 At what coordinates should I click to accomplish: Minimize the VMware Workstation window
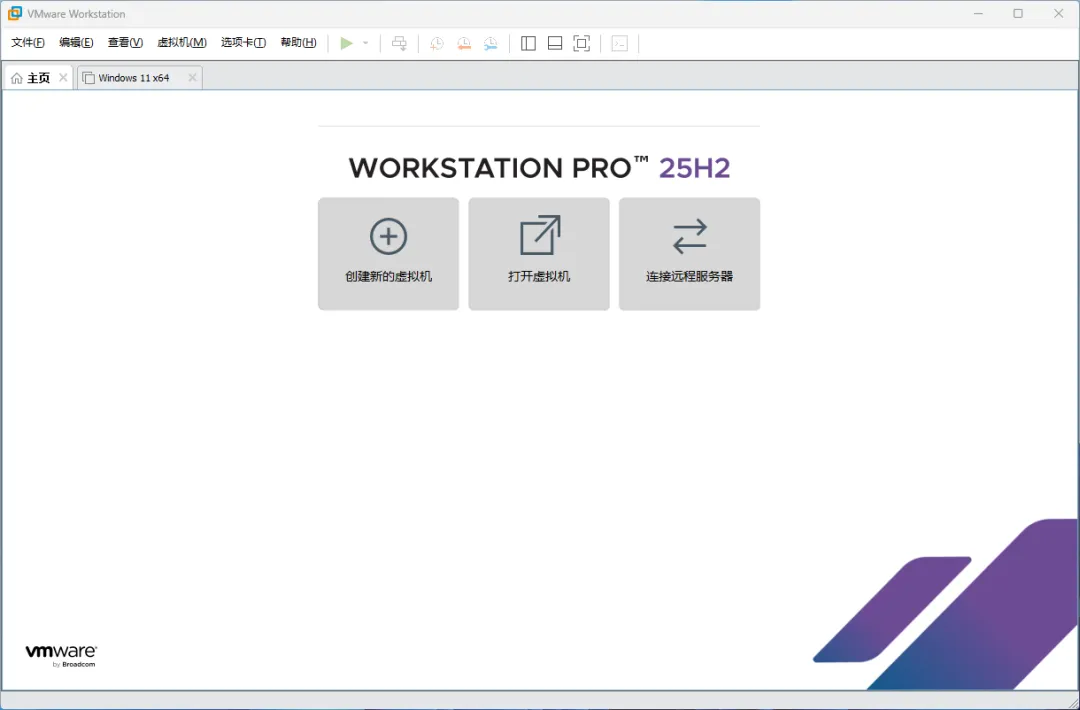[x=978, y=14]
